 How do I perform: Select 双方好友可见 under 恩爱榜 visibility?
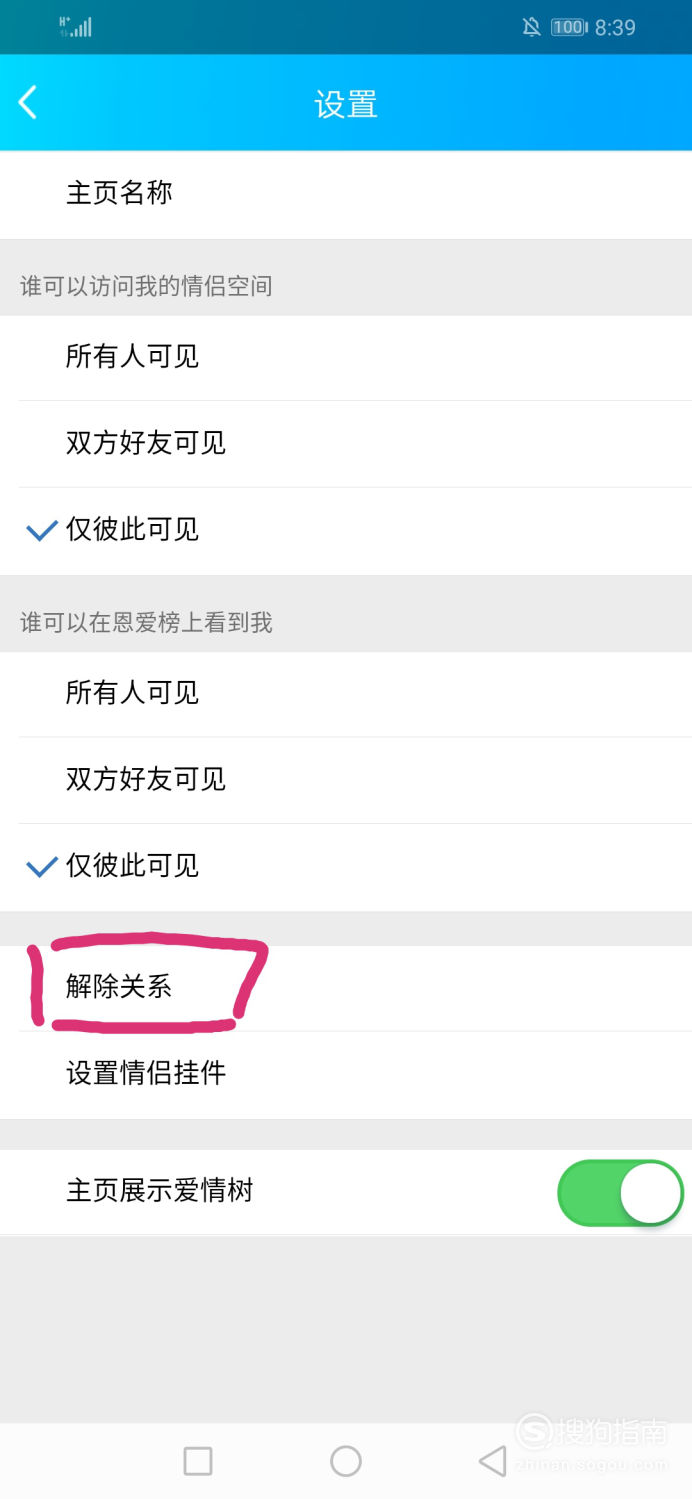(346, 780)
